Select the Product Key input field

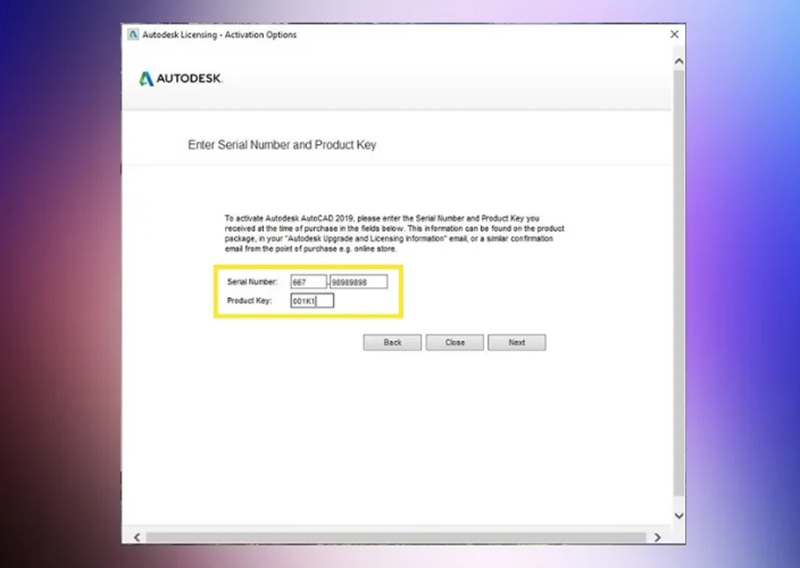point(312,300)
